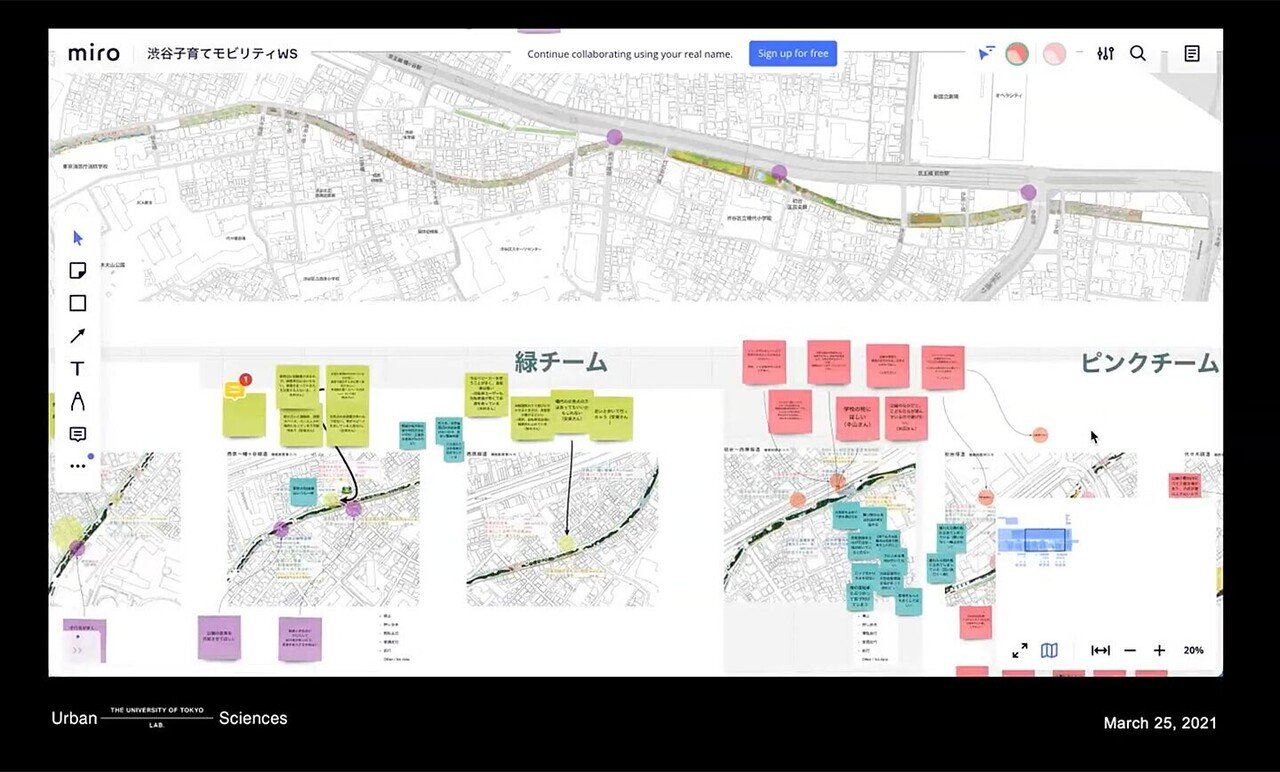1280x772 pixels.
Task: Activate the Text tool
Action: click(78, 369)
